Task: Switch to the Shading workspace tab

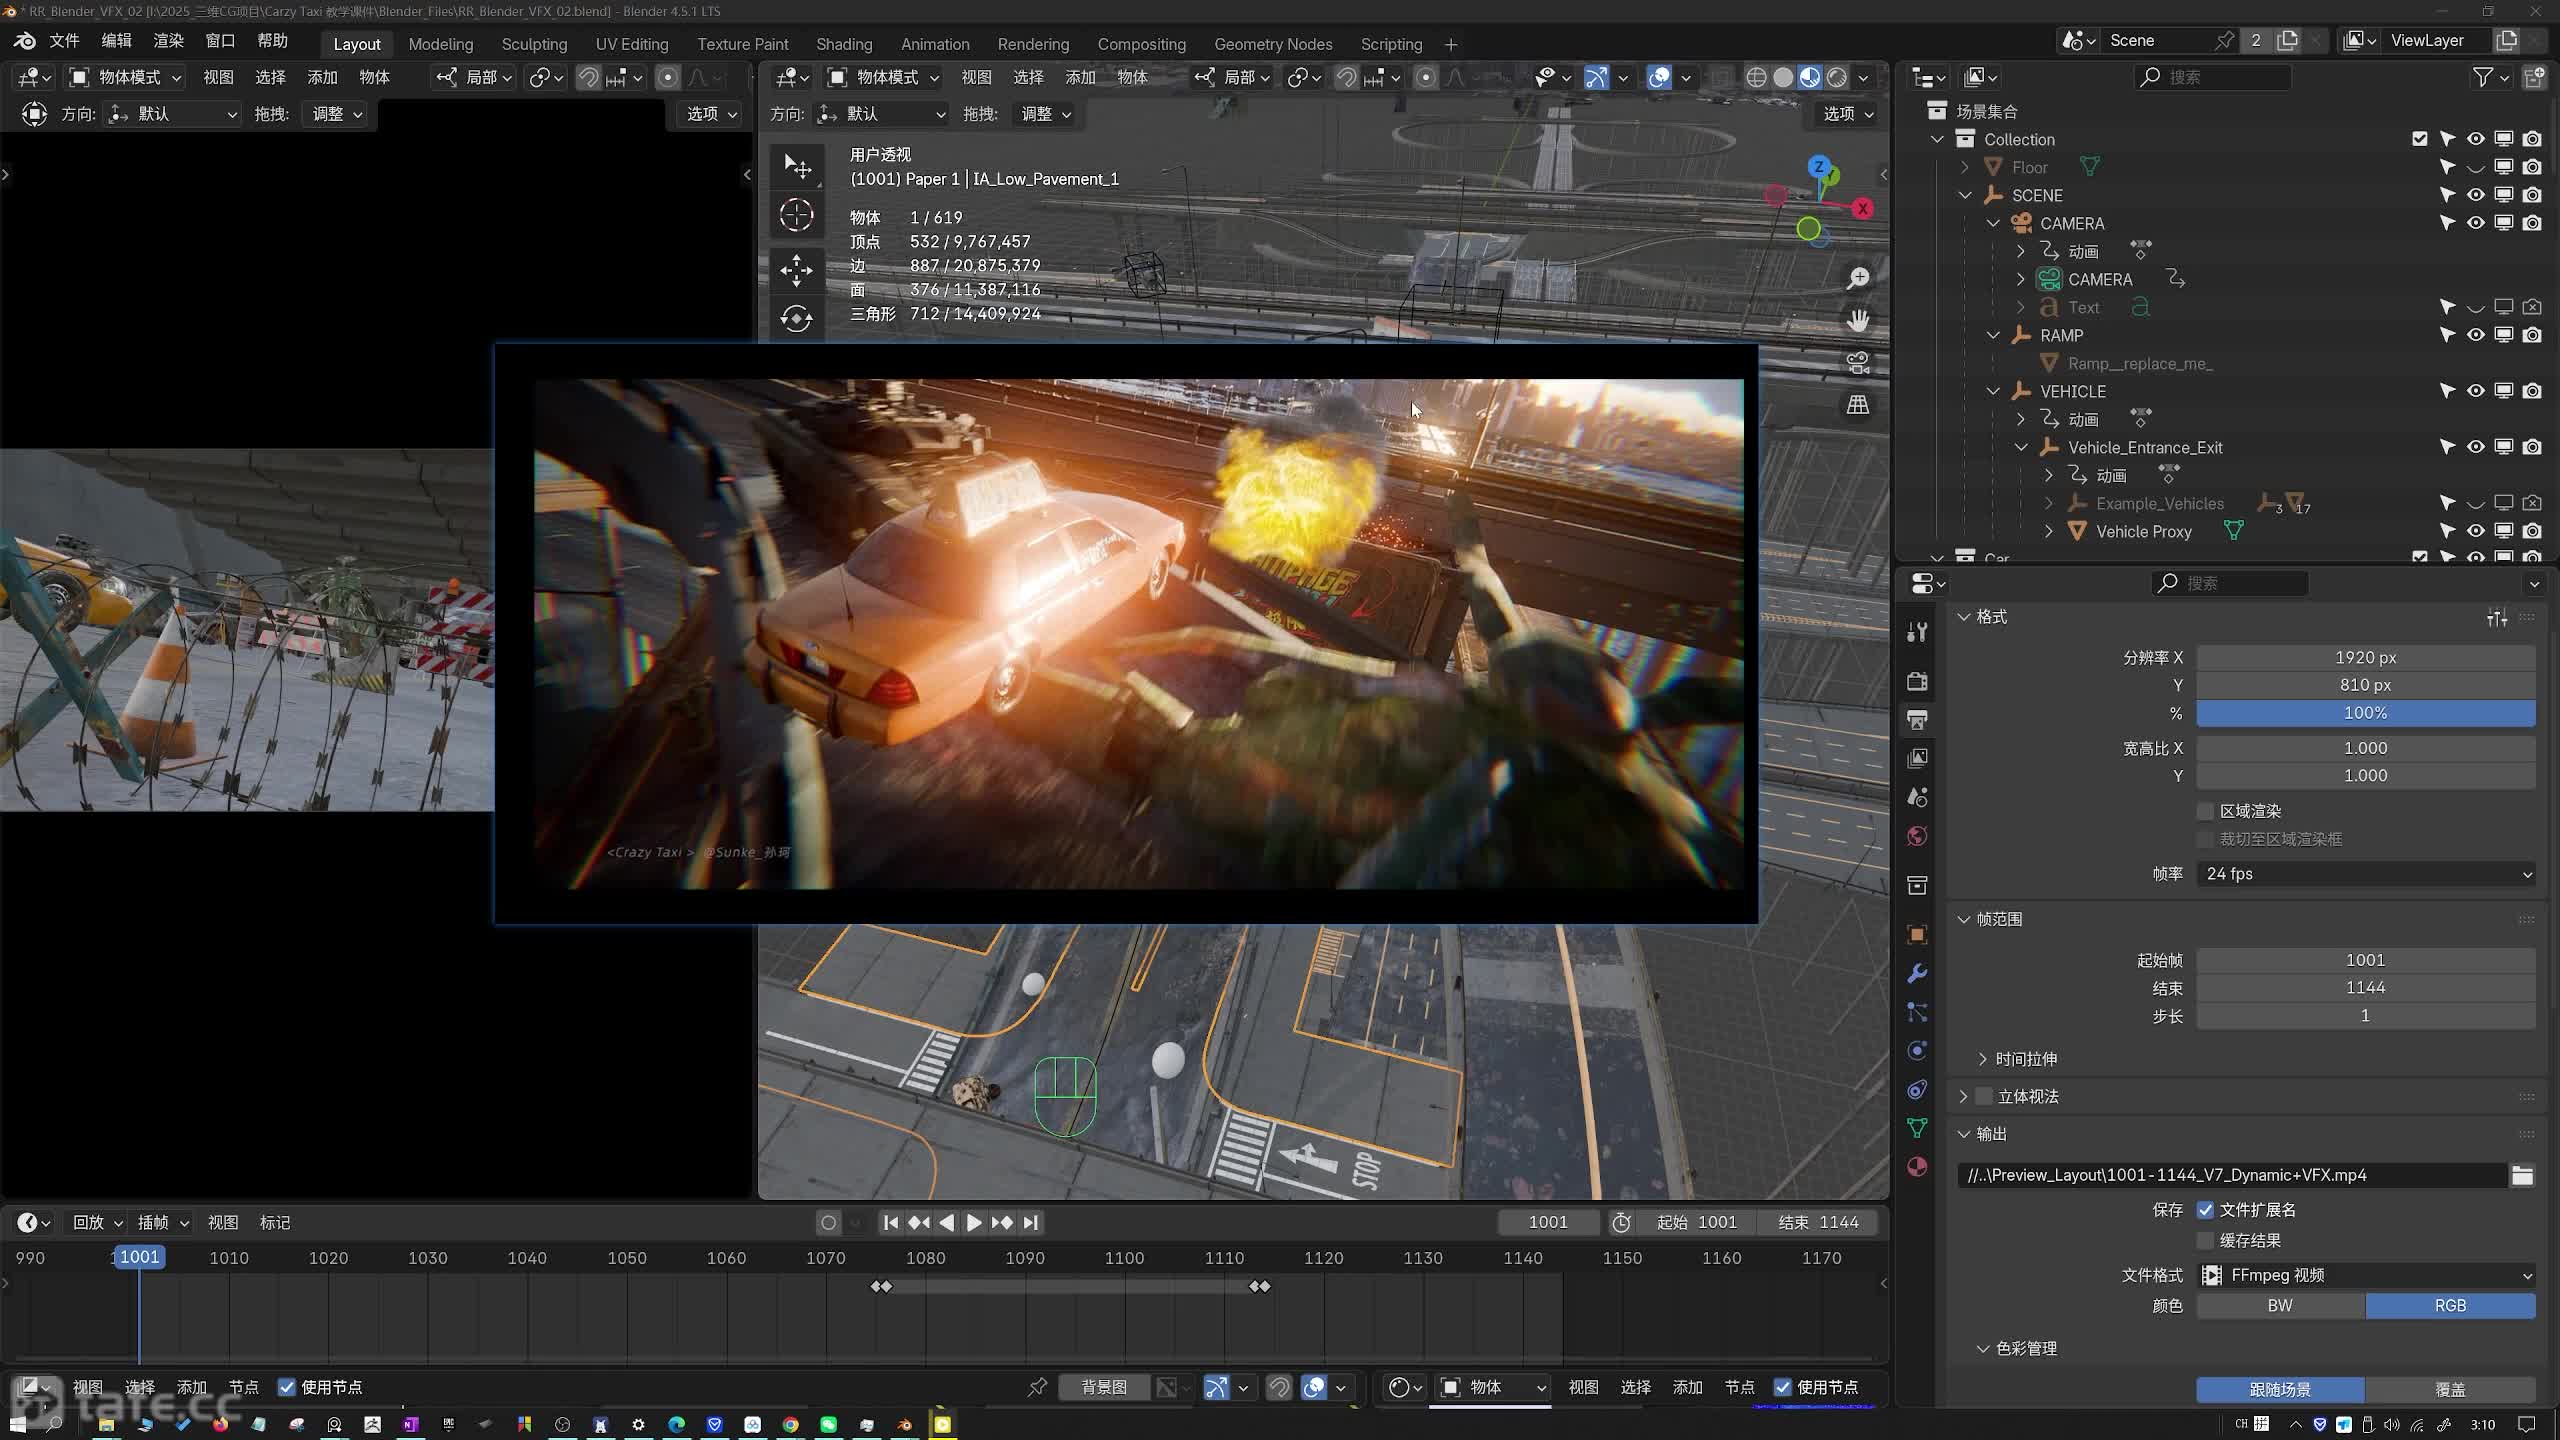Action: point(843,44)
